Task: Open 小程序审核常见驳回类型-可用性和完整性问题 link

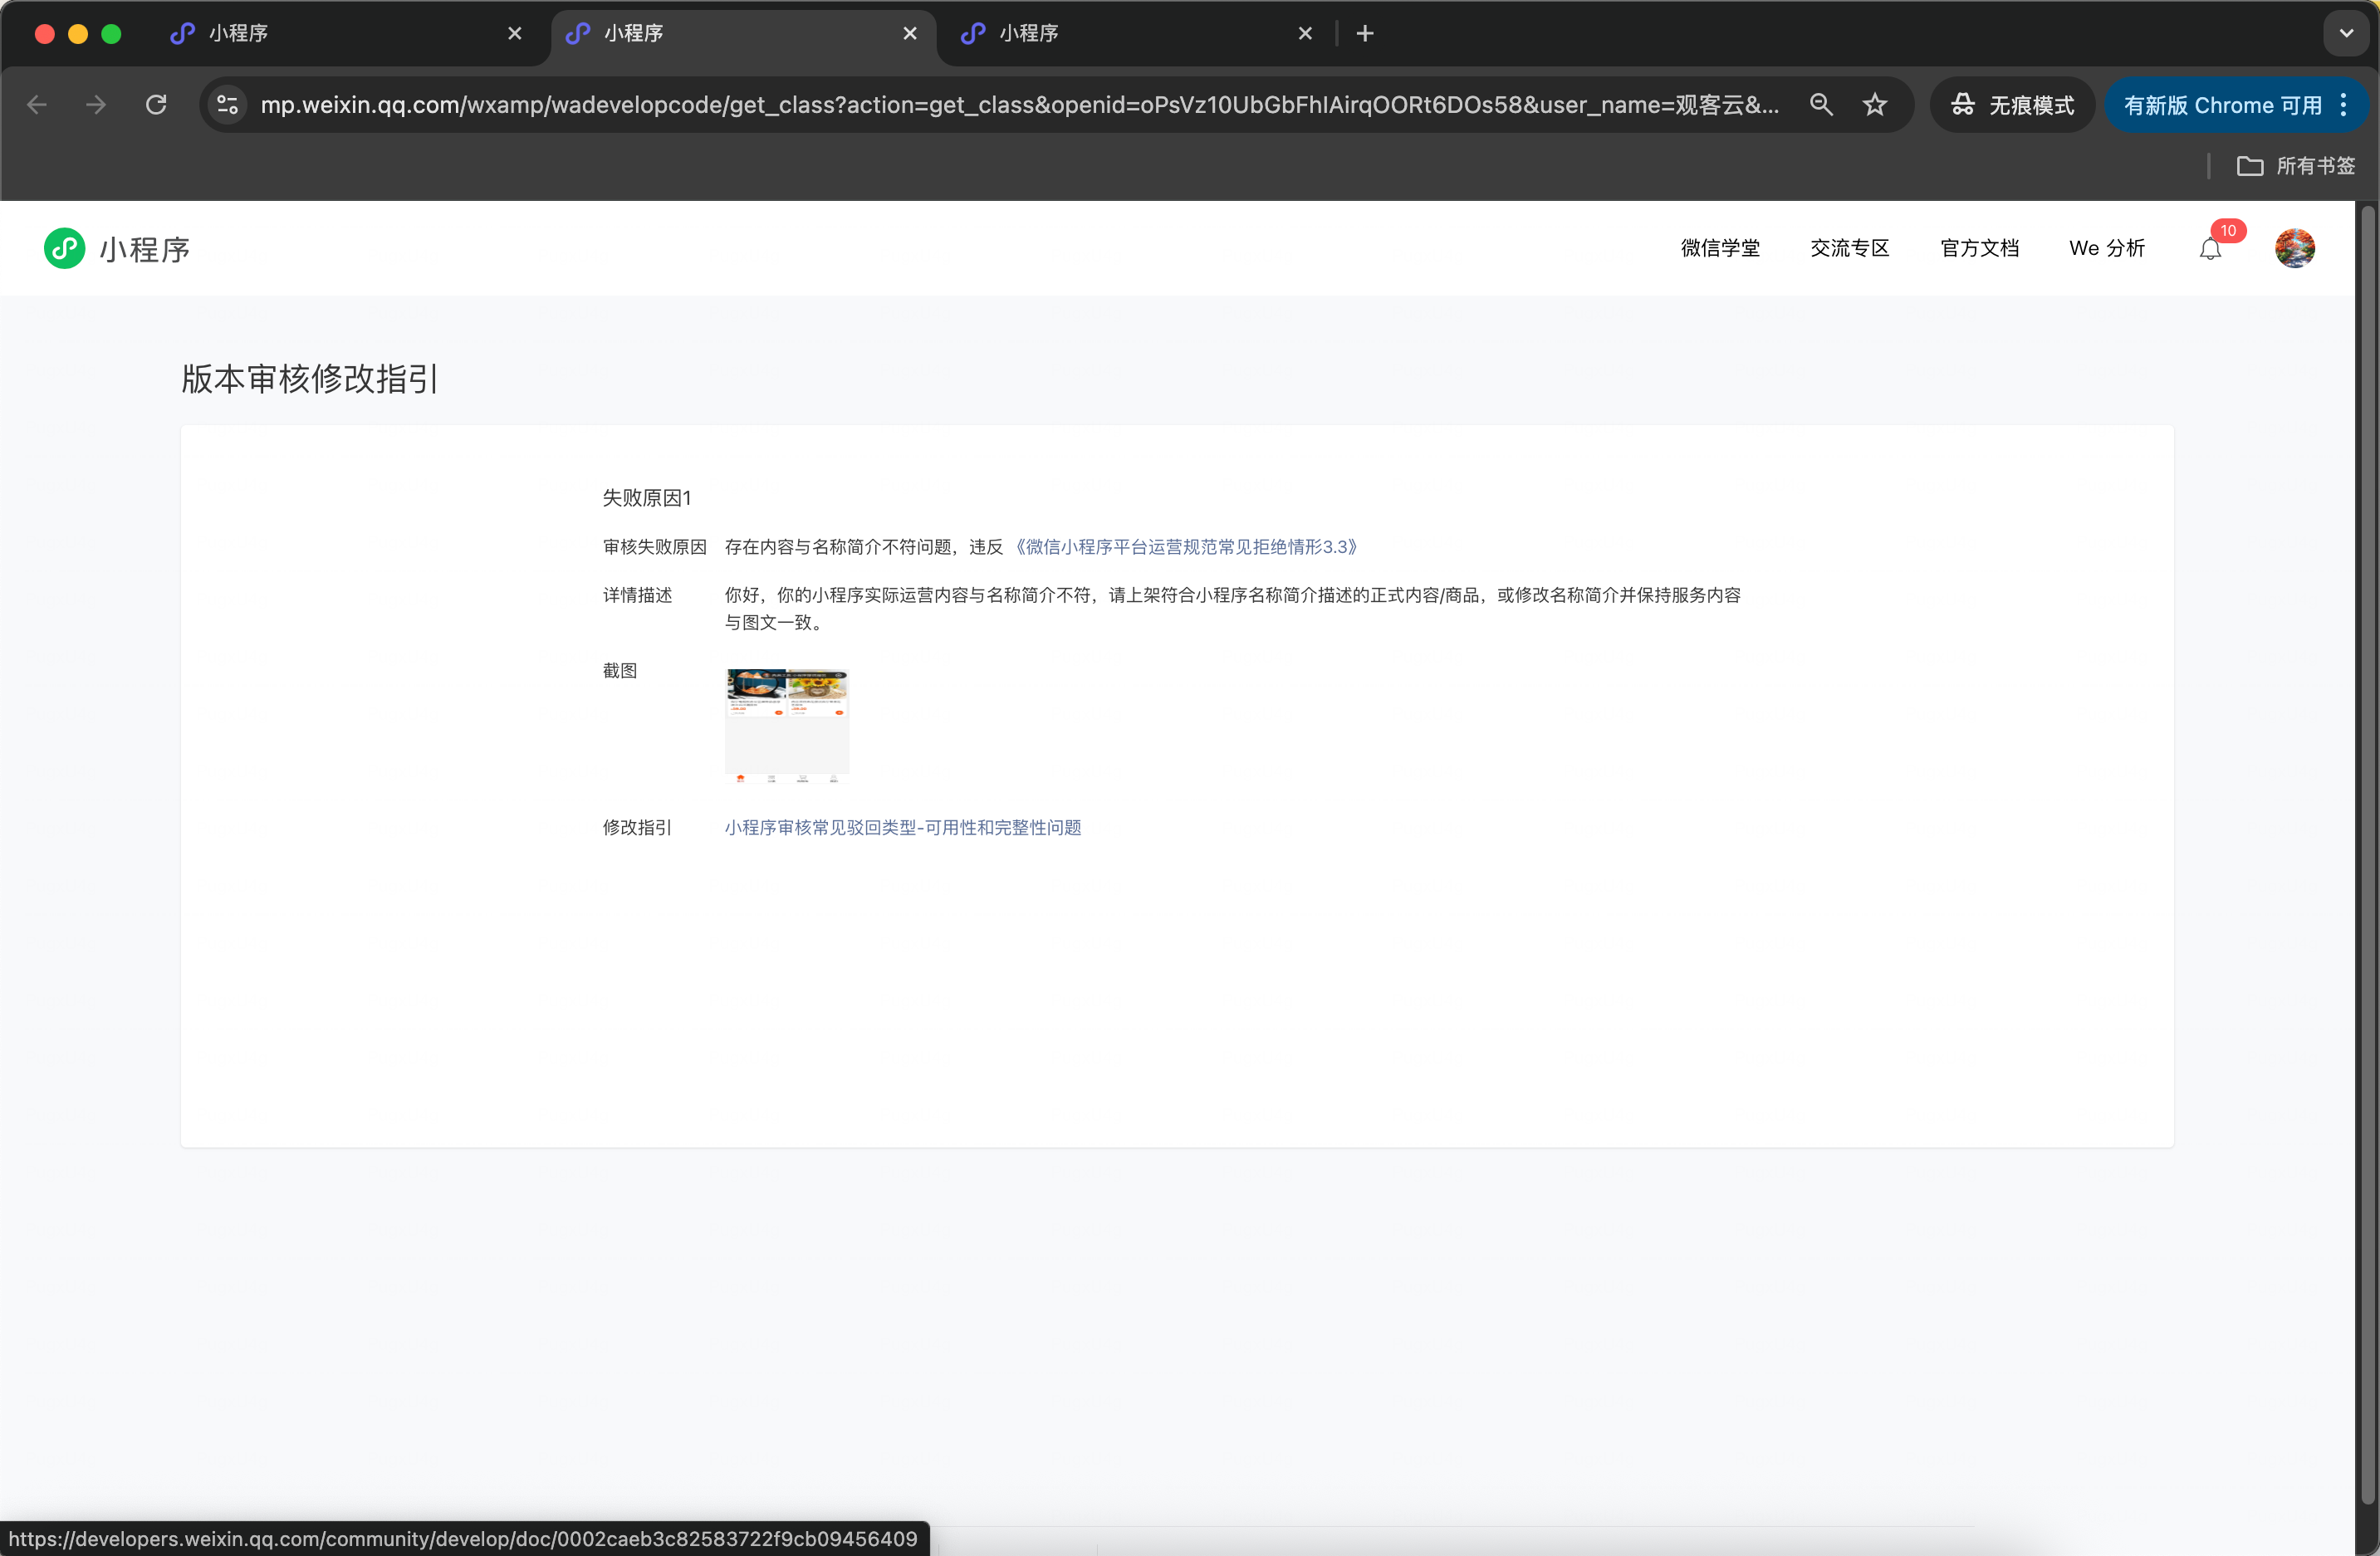Action: coord(903,827)
